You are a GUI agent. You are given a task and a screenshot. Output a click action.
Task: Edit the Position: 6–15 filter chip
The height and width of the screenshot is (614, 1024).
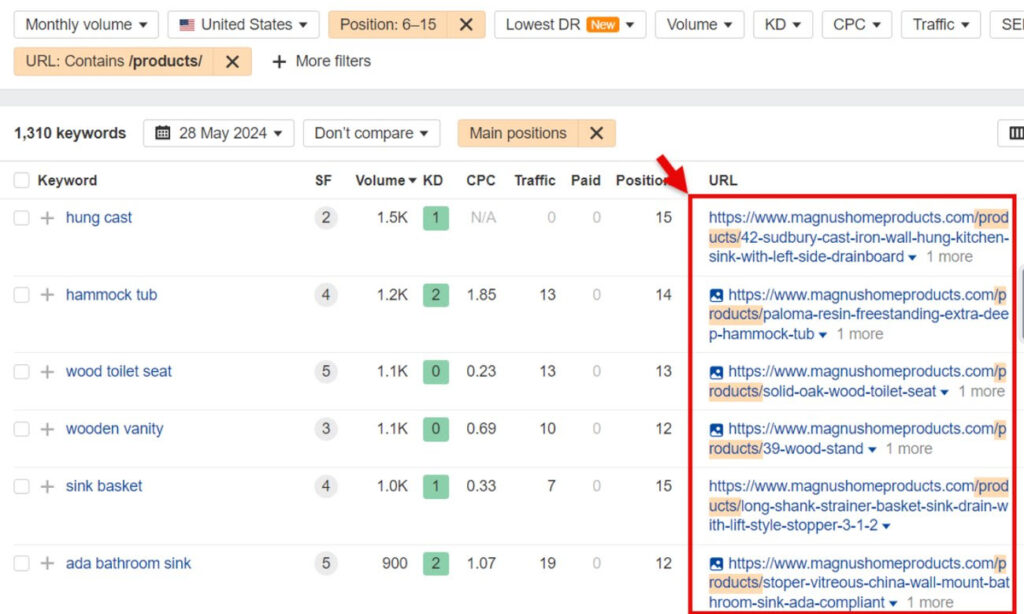(x=388, y=25)
